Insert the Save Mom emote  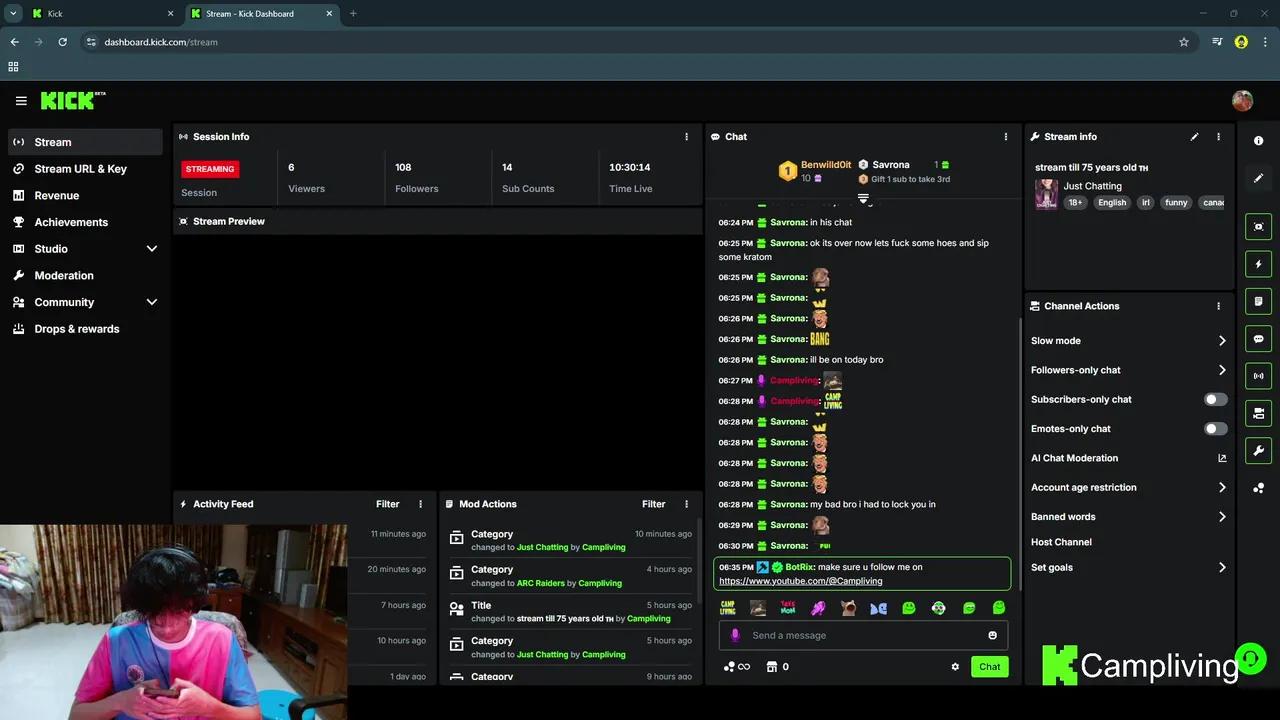pyautogui.click(x=788, y=608)
